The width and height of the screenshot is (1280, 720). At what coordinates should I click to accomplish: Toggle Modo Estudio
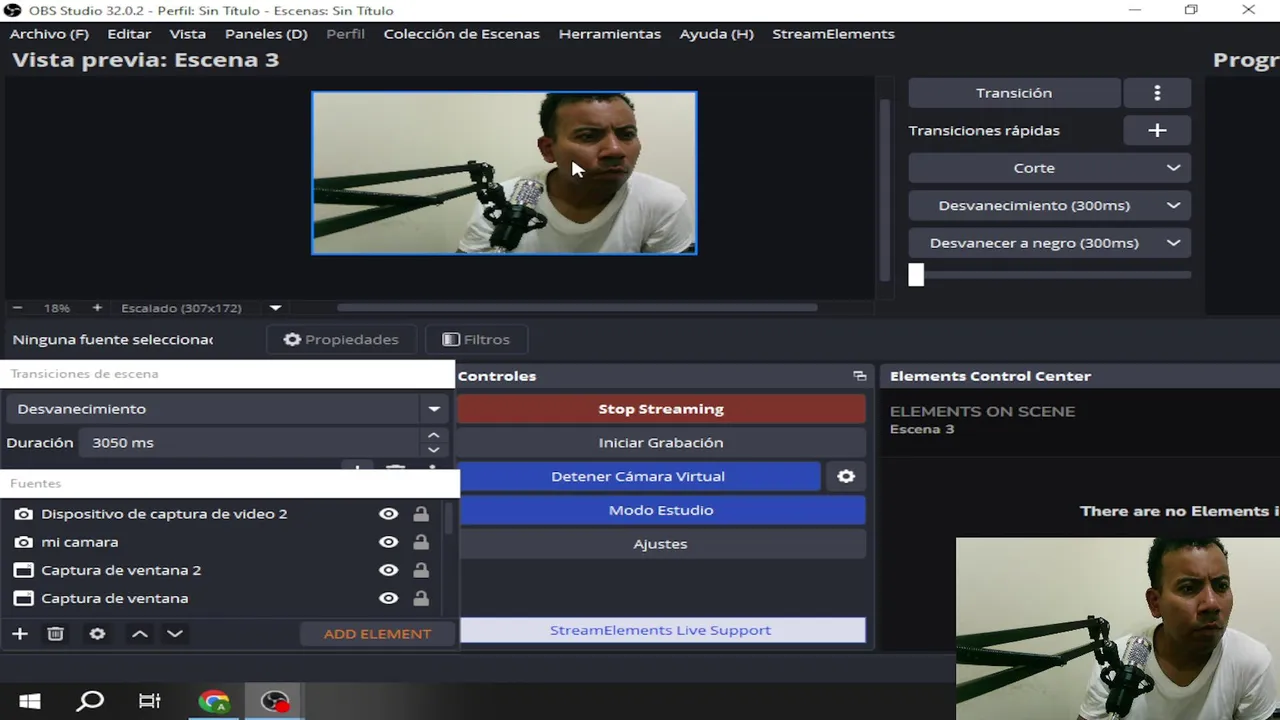(661, 510)
